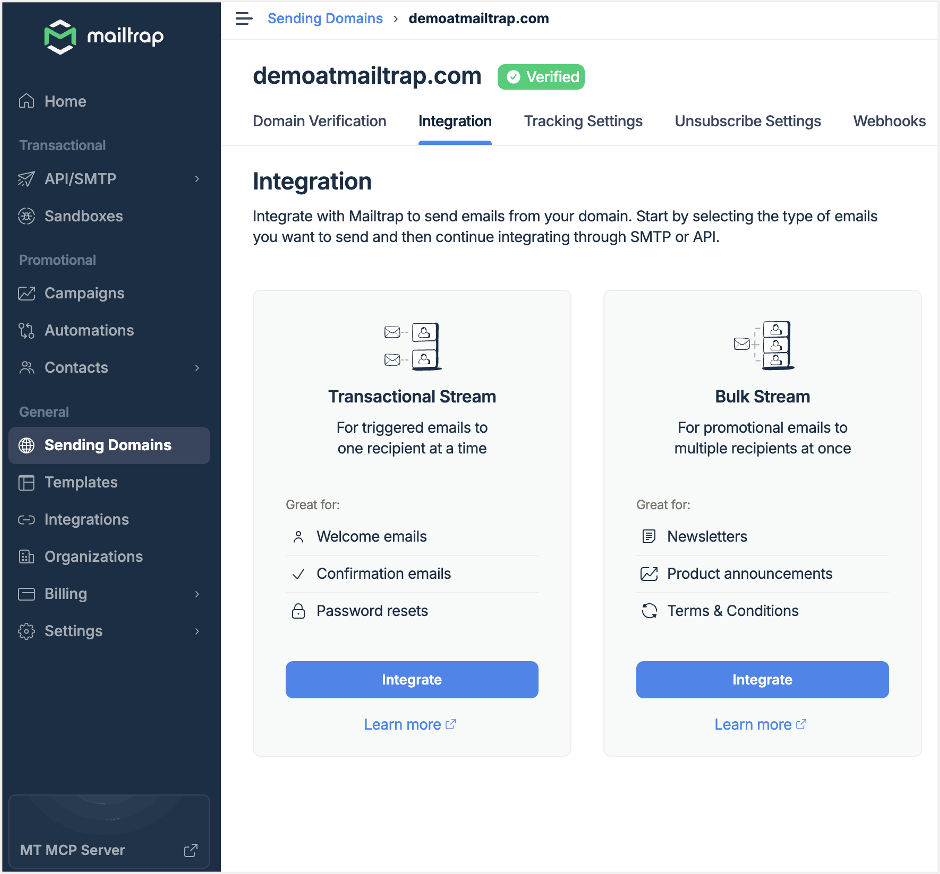Viewport: 940px width, 874px height.
Task: Open the Webhooks tab
Action: coord(889,121)
